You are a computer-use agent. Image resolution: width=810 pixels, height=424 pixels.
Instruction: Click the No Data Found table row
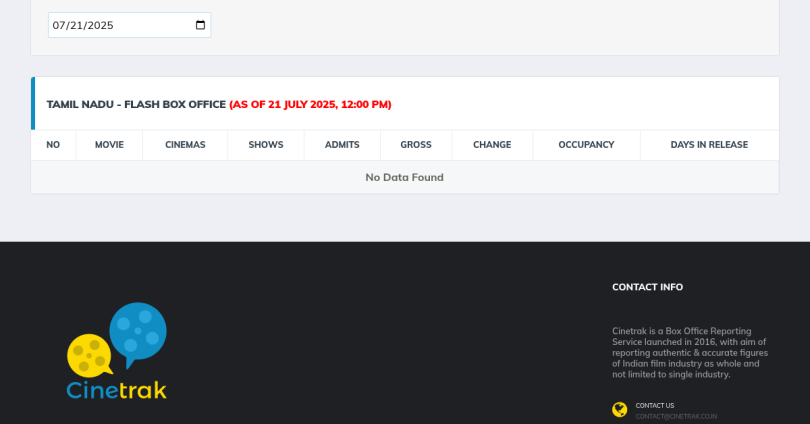click(404, 177)
